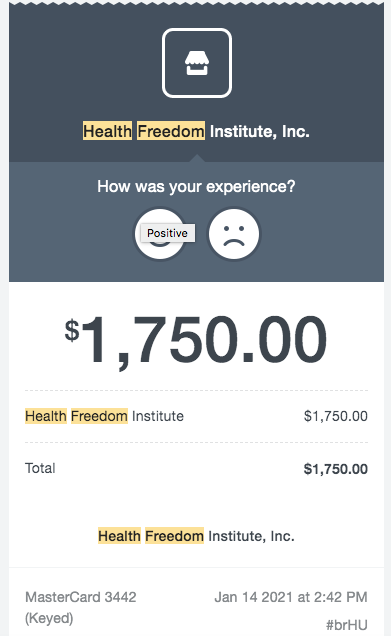391x636 pixels.
Task: Open the footer Health Freedom Institute, Inc. name
Action: (196, 536)
